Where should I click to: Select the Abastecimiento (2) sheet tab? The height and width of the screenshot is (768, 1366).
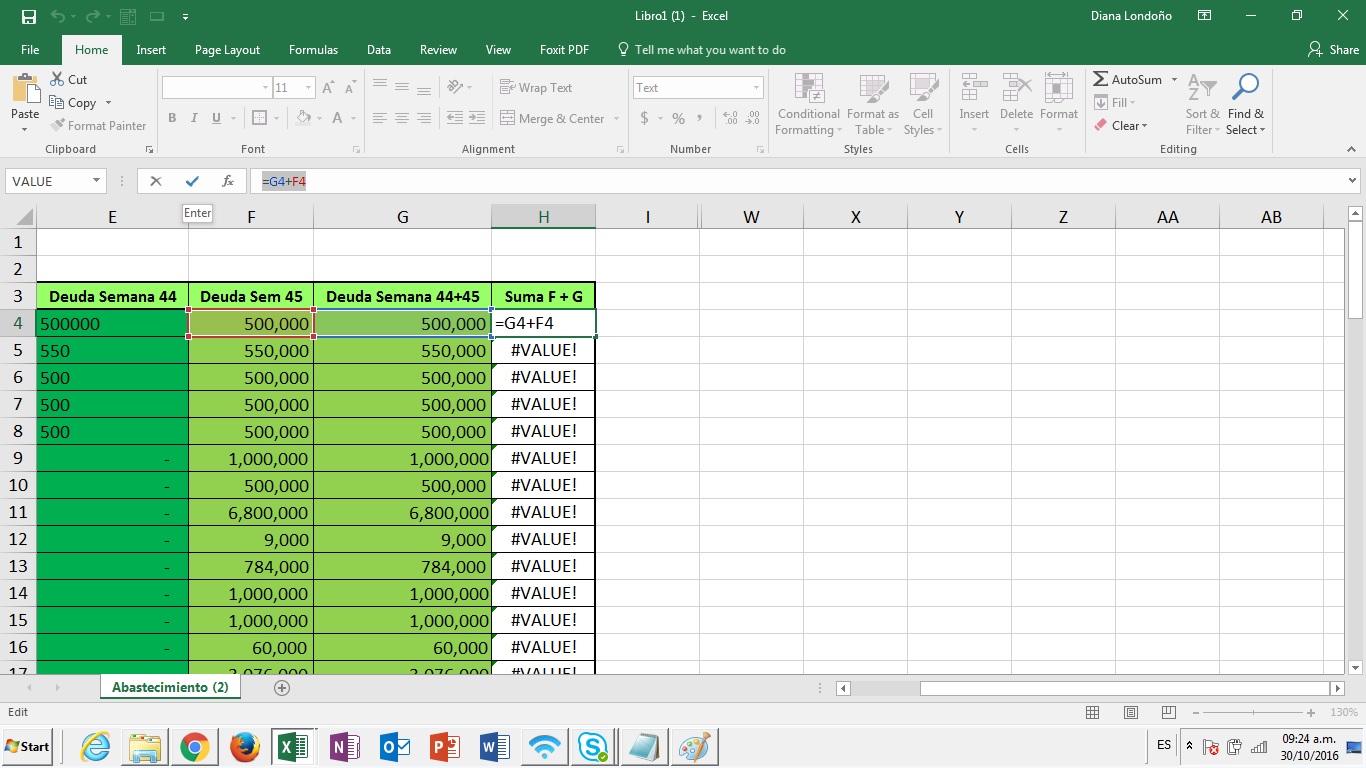click(170, 687)
